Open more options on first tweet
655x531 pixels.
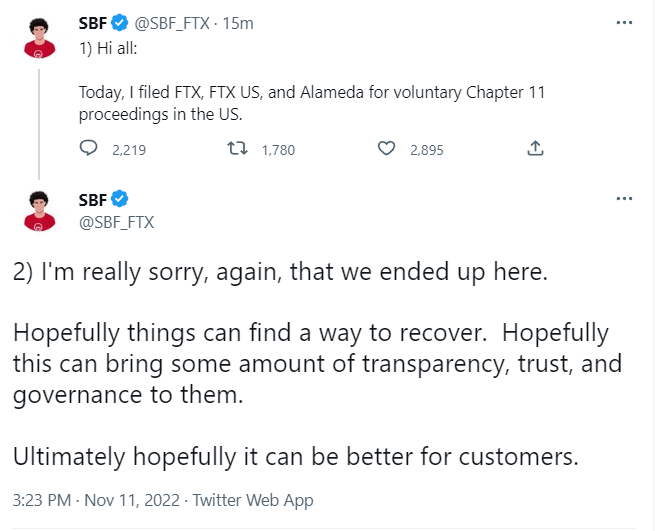(624, 21)
